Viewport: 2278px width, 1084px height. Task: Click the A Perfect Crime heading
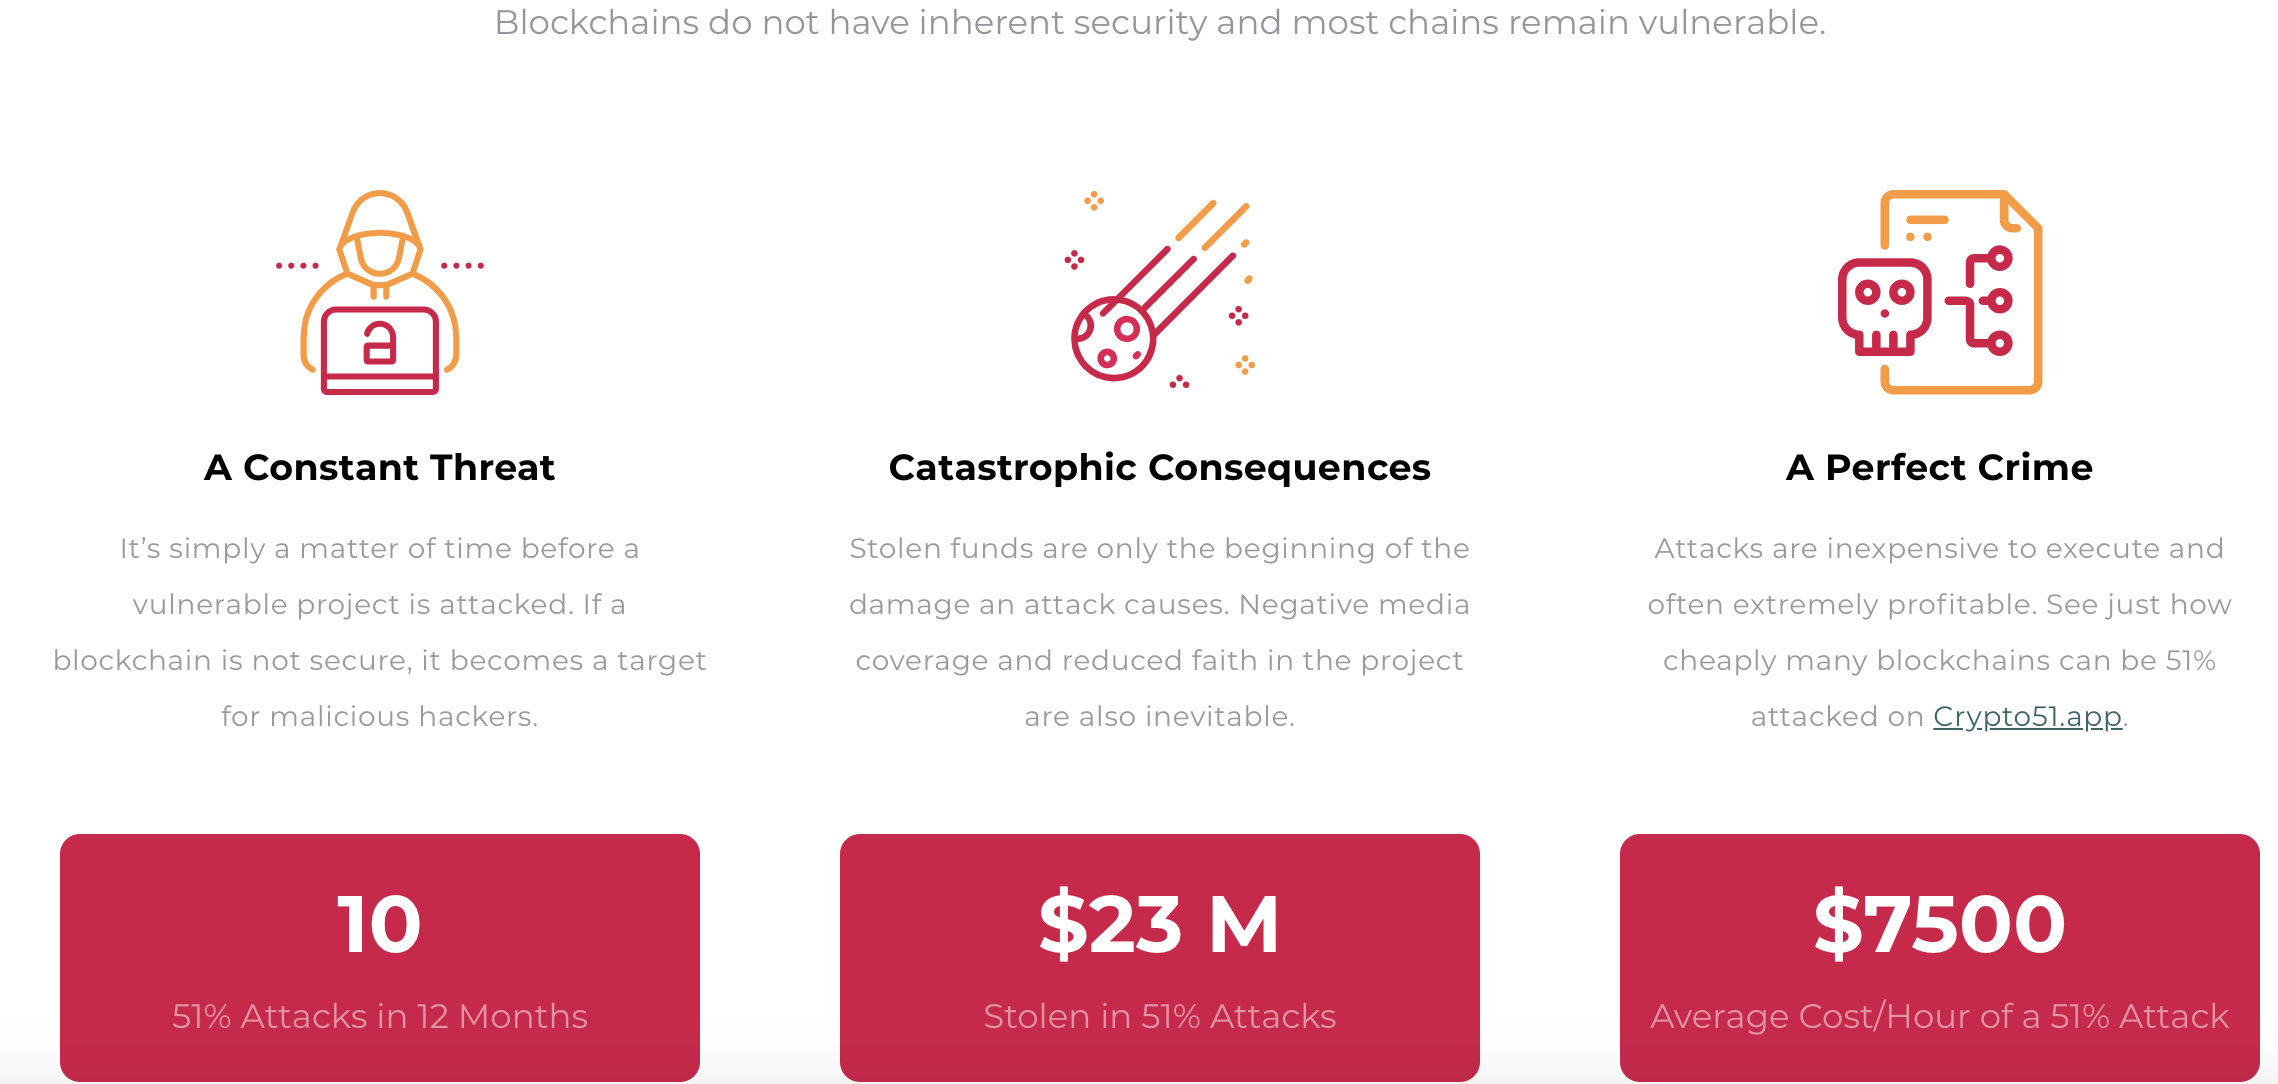[1940, 467]
